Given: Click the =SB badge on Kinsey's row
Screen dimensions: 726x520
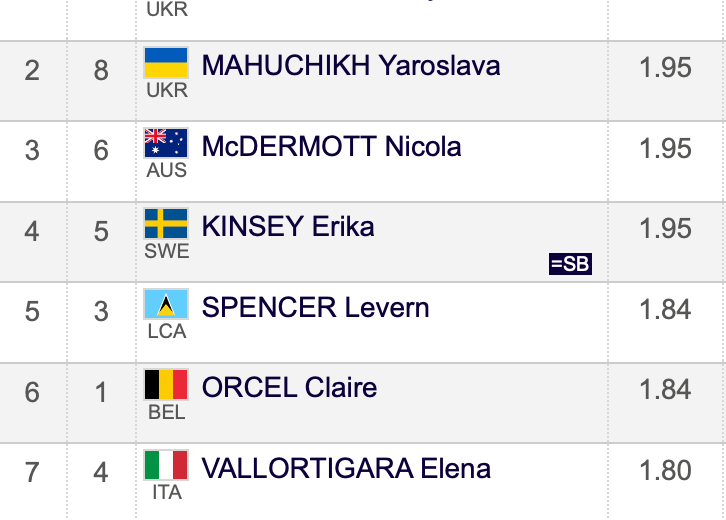Looking at the screenshot, I should (570, 264).
